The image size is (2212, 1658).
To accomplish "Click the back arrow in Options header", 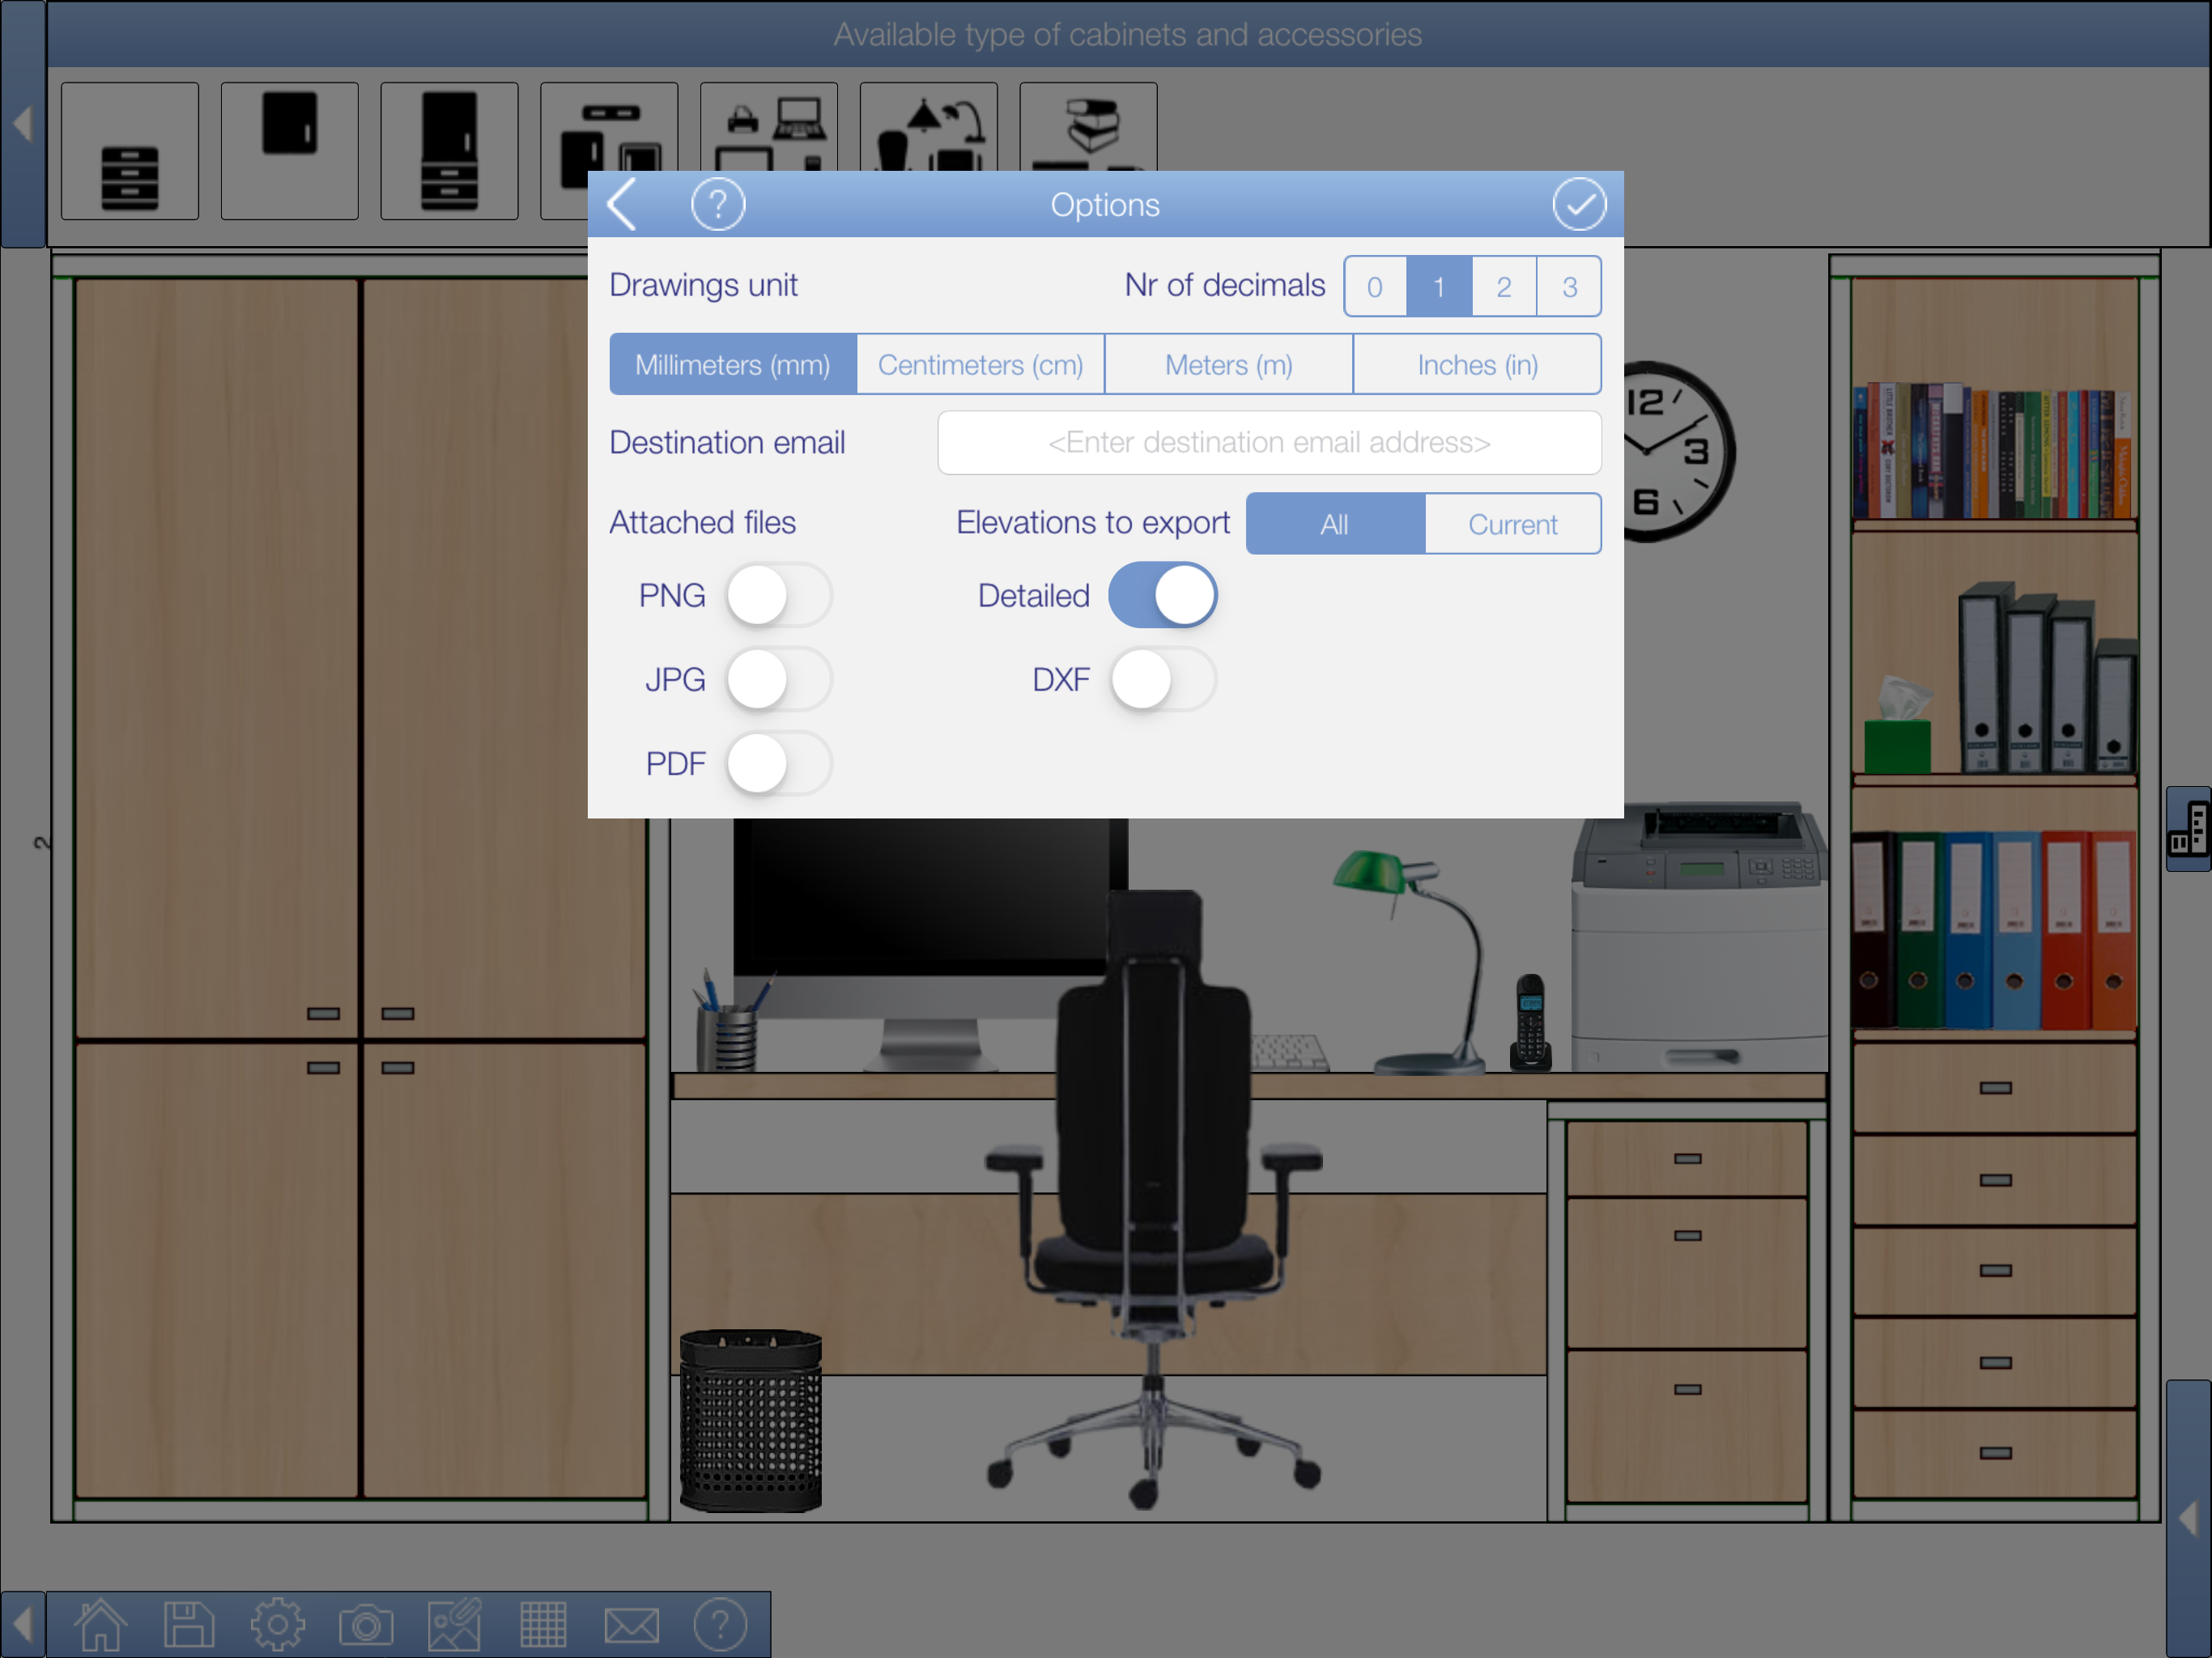I will click(x=622, y=205).
